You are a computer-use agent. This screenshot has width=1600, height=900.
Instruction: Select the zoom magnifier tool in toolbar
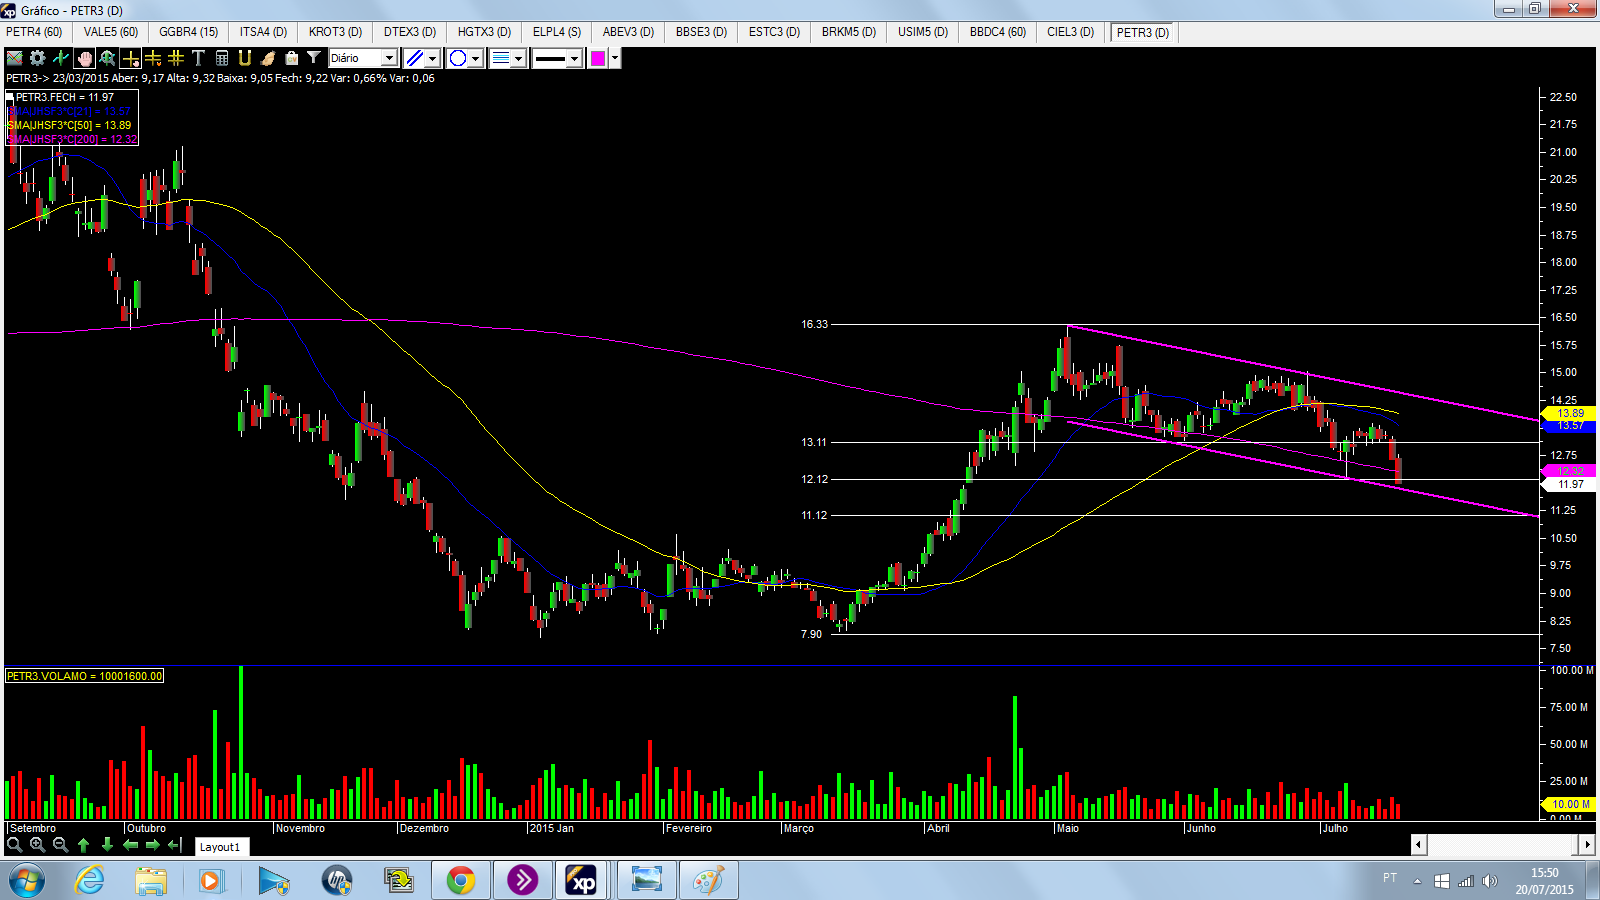pos(107,58)
